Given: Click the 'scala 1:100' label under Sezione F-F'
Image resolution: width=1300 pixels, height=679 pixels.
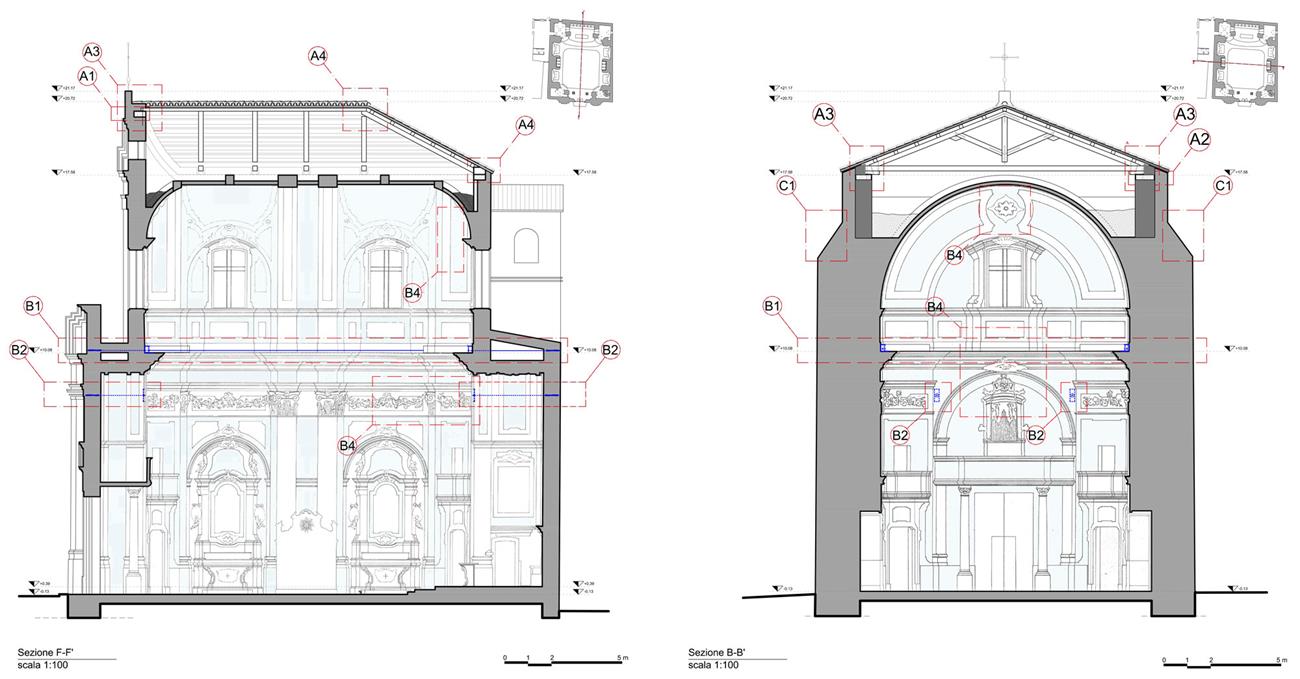Looking at the screenshot, I should point(43,665).
